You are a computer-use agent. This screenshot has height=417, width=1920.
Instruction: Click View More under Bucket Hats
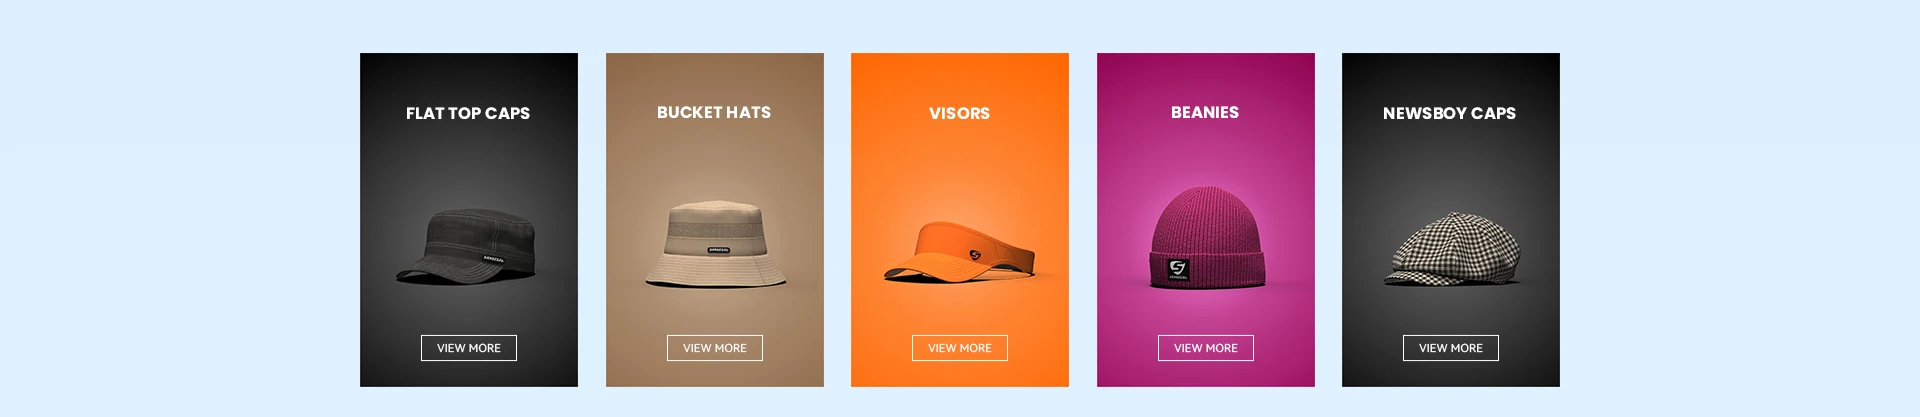(x=715, y=348)
